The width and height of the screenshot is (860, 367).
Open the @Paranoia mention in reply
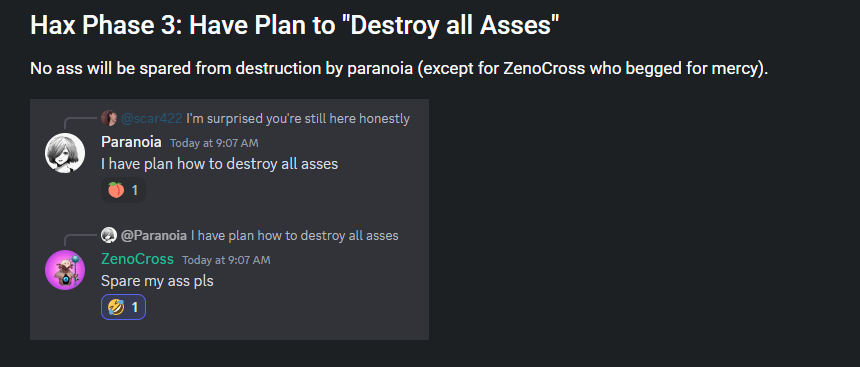click(x=154, y=236)
